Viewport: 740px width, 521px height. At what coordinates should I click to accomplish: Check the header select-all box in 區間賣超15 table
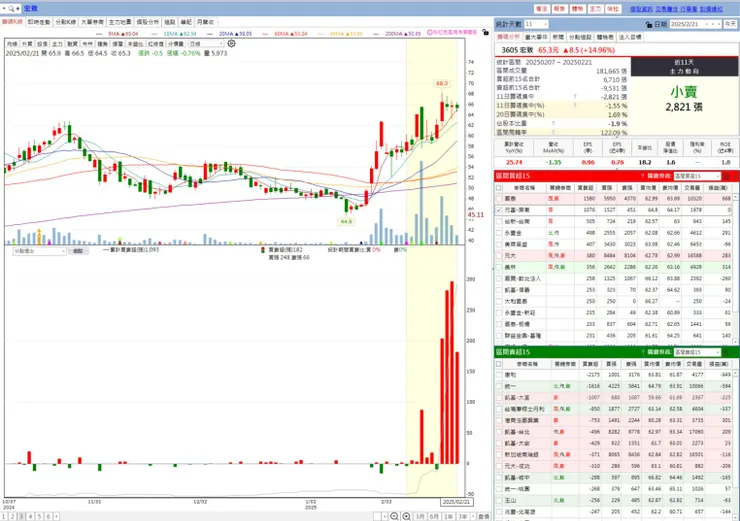pyautogui.click(x=499, y=364)
